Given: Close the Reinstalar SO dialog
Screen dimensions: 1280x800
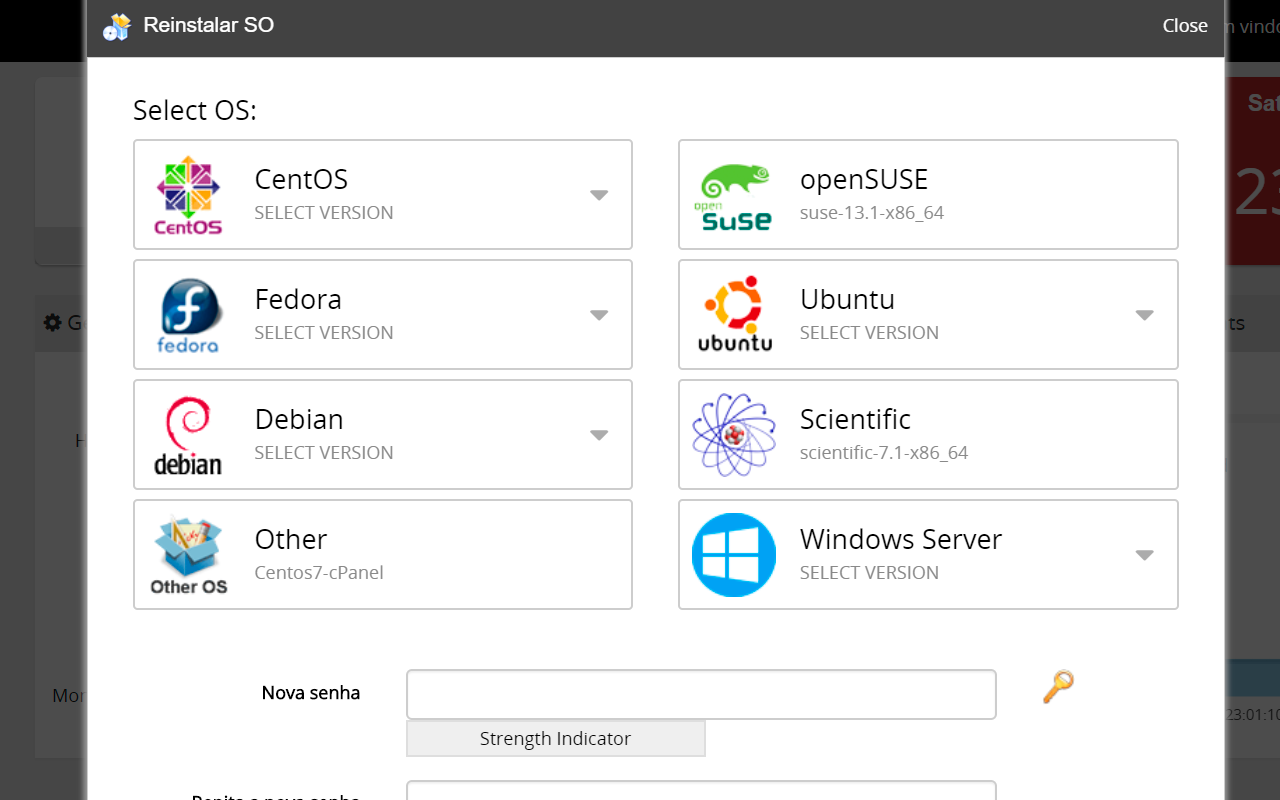Looking at the screenshot, I should pyautogui.click(x=1185, y=26).
